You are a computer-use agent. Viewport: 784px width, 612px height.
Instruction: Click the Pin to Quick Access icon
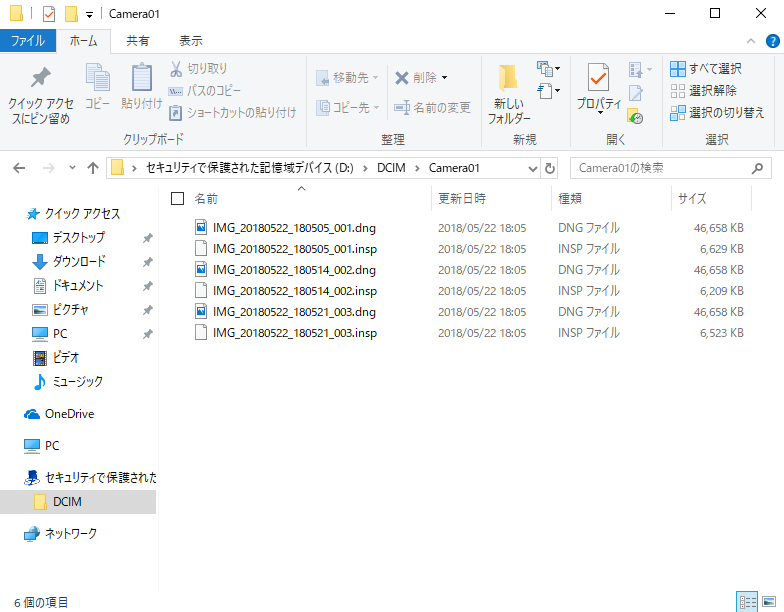coord(40,94)
